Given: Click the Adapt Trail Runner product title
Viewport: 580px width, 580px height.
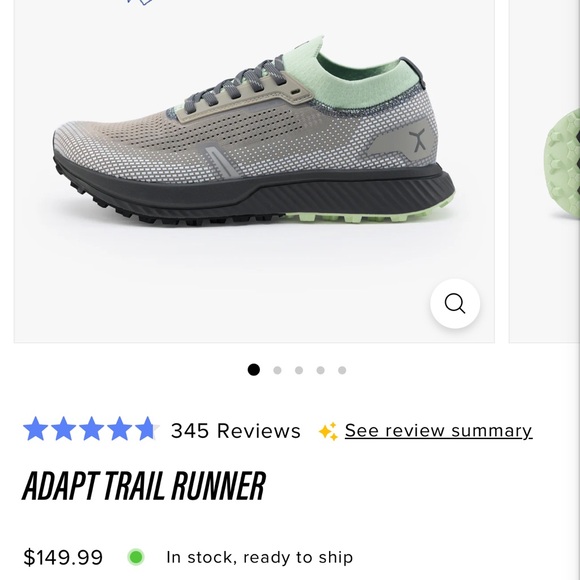Looking at the screenshot, I should (x=144, y=486).
